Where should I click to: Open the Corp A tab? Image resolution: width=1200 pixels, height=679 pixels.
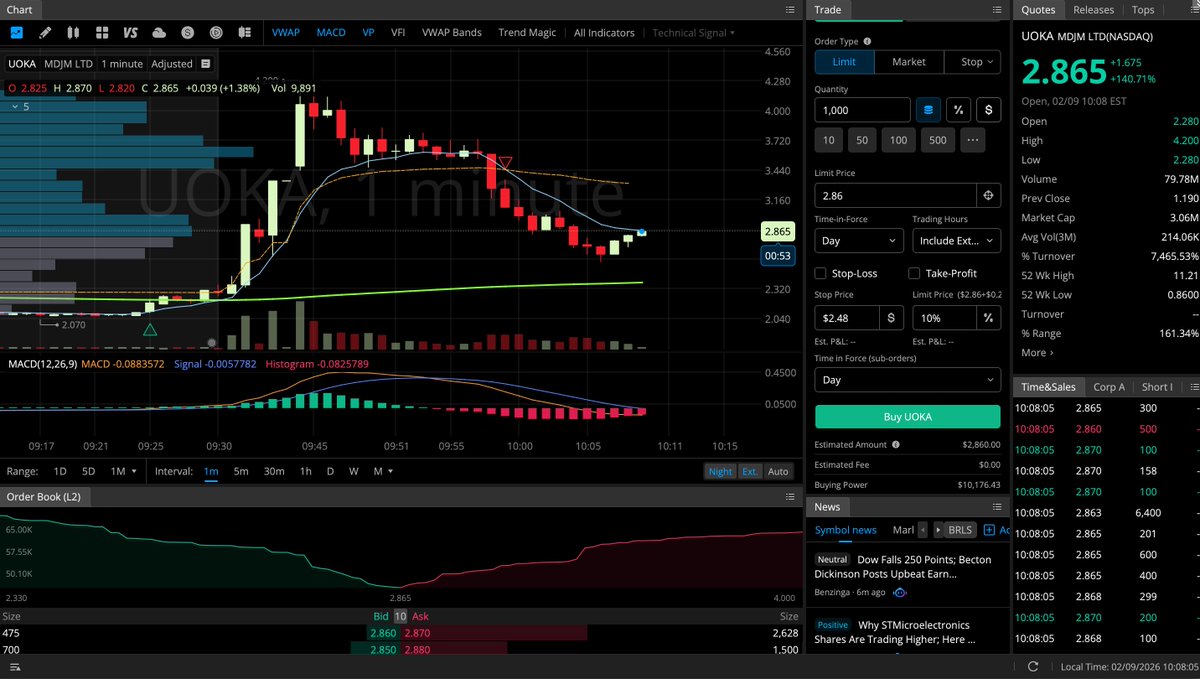tap(1109, 387)
